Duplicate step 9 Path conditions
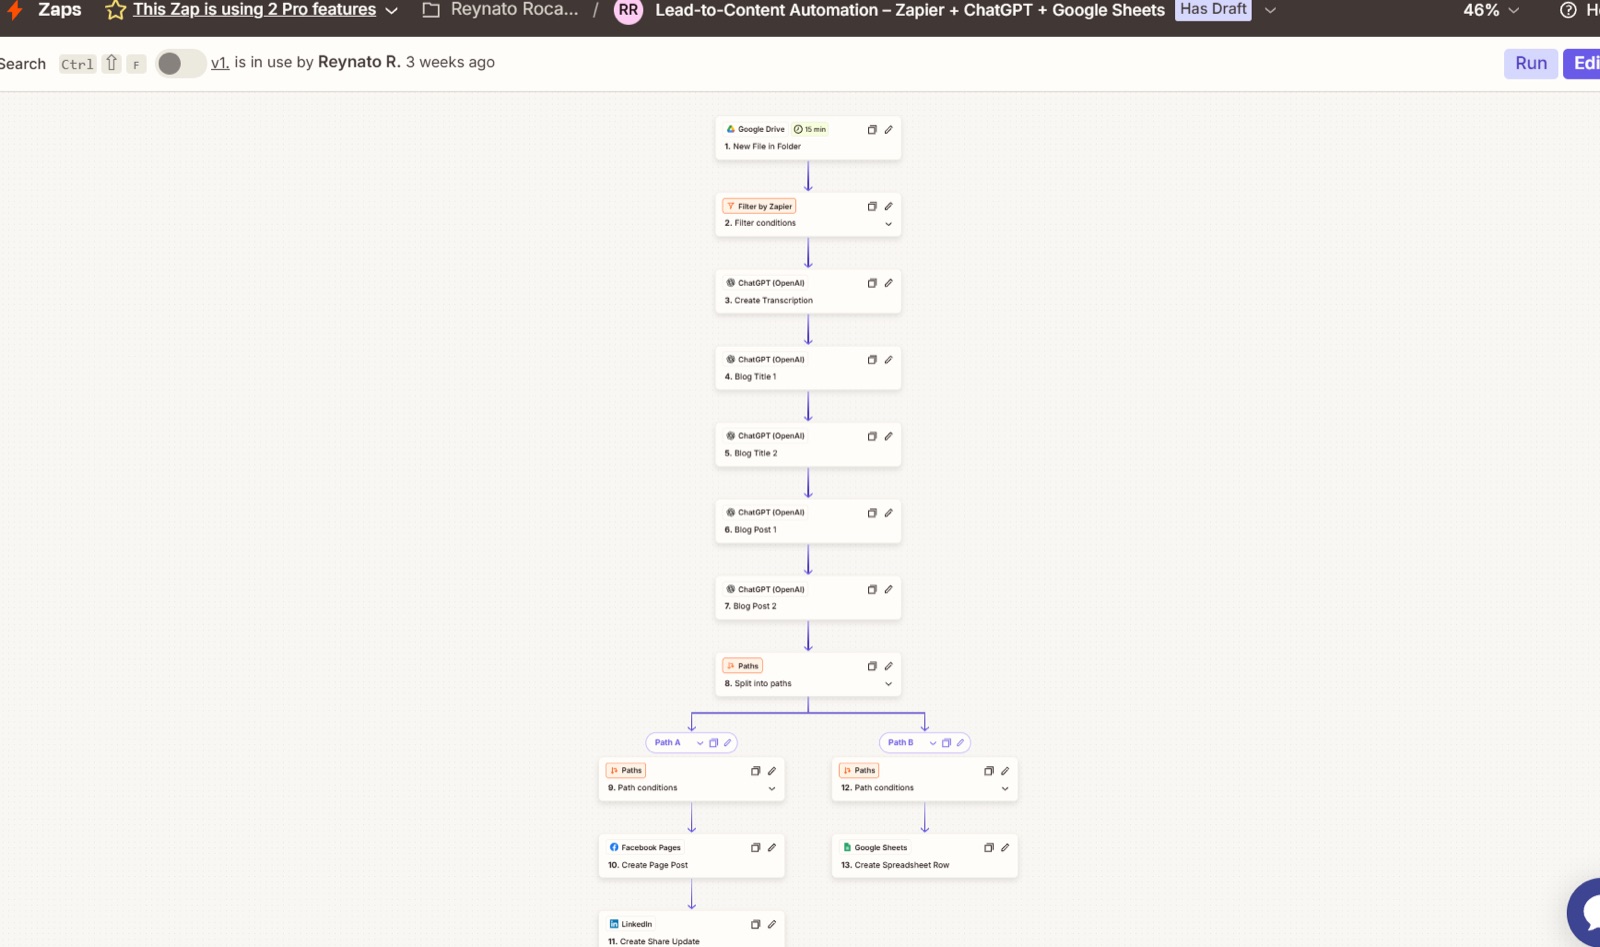 [x=756, y=771]
